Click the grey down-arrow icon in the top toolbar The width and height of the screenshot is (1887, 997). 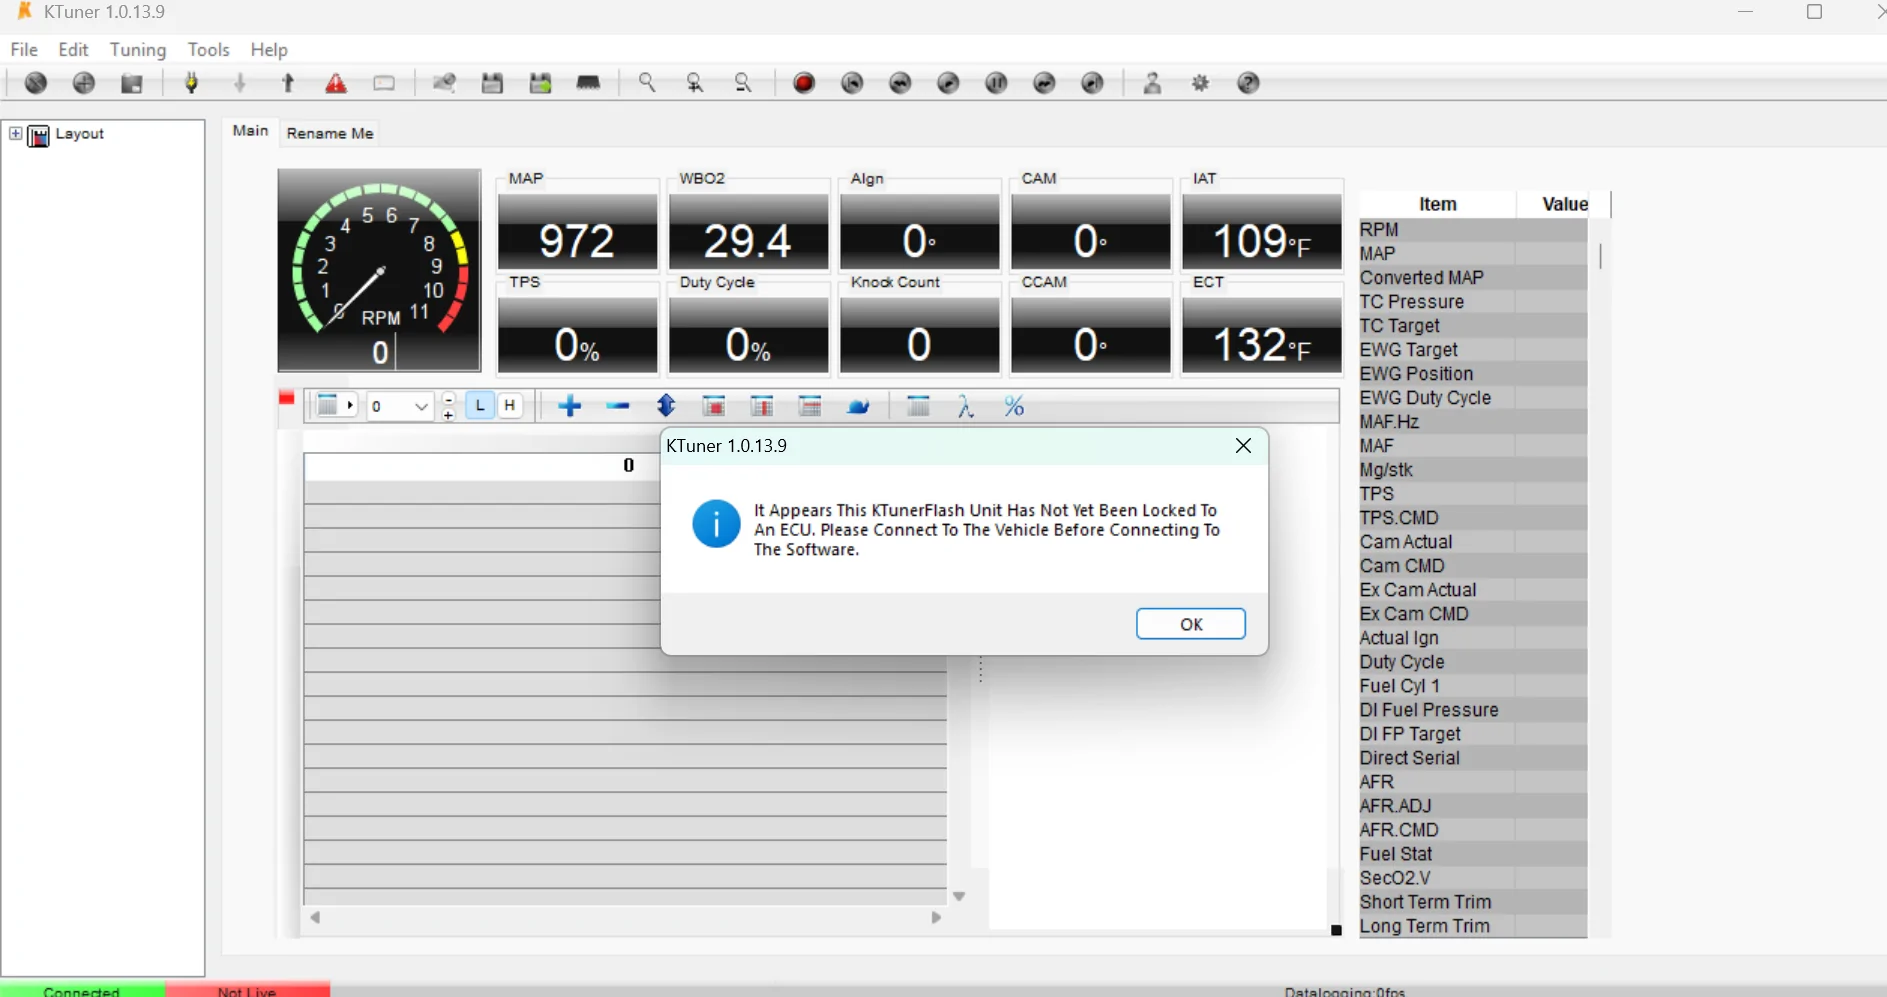pos(240,83)
